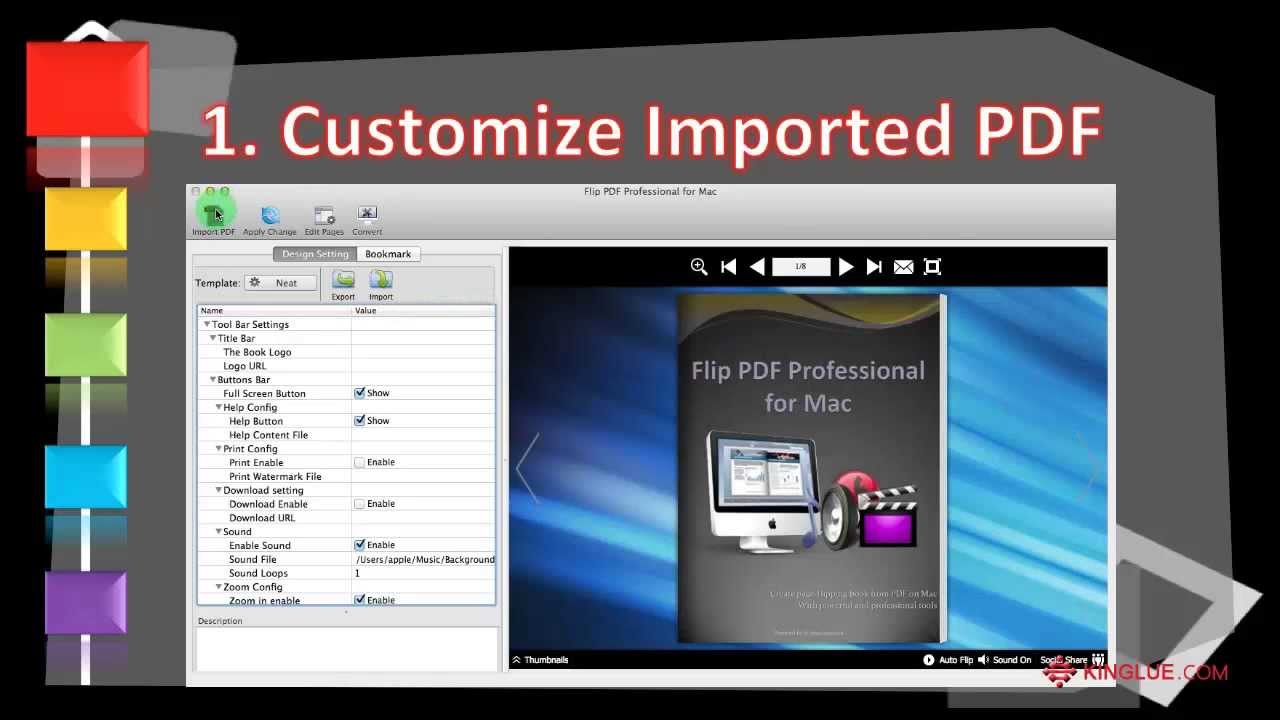Collapse the Buttons Bar group
Screen dimensions: 1280x720
(213, 380)
